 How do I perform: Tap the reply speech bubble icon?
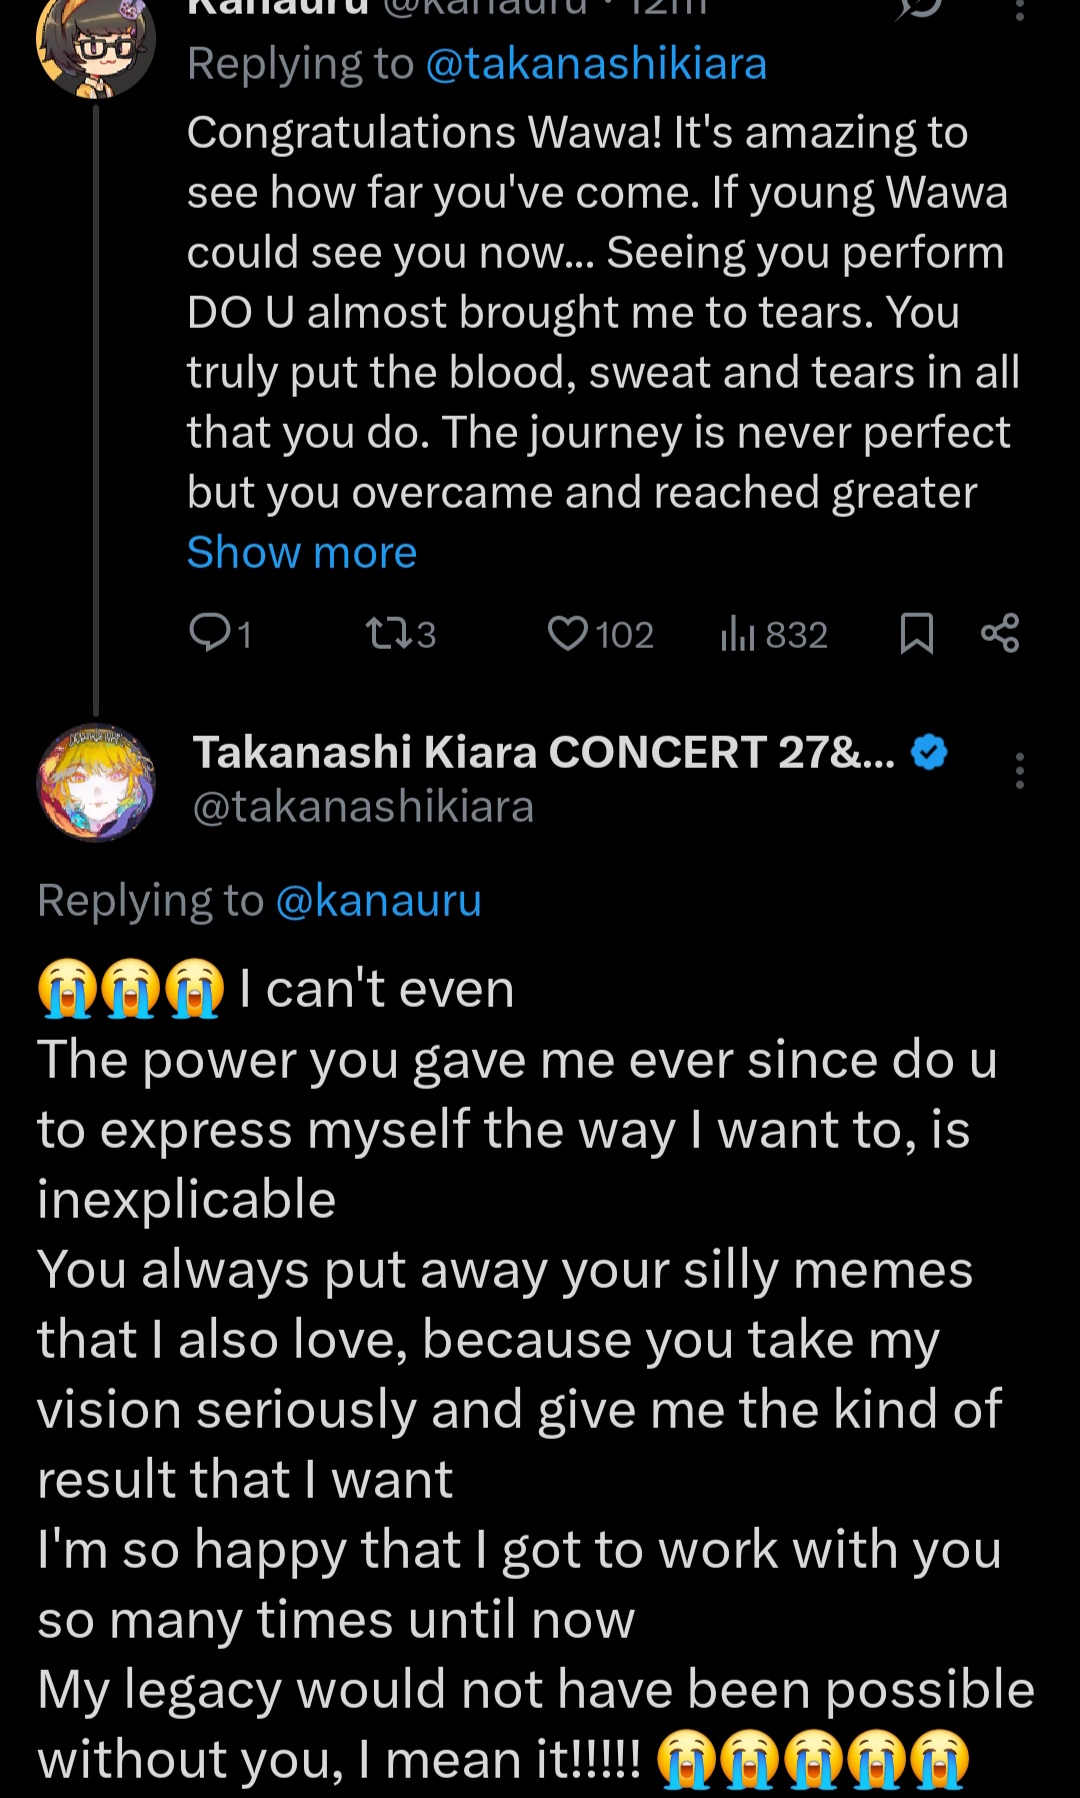(210, 633)
